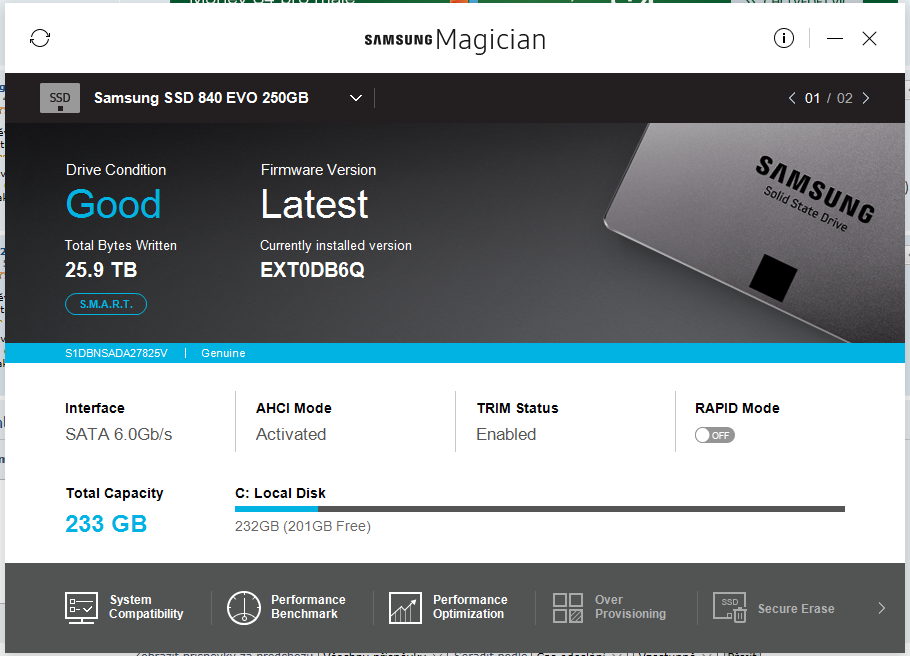Show more features with bottom right arrow
Viewport: 910px width, 656px height.
pyautogui.click(x=881, y=608)
